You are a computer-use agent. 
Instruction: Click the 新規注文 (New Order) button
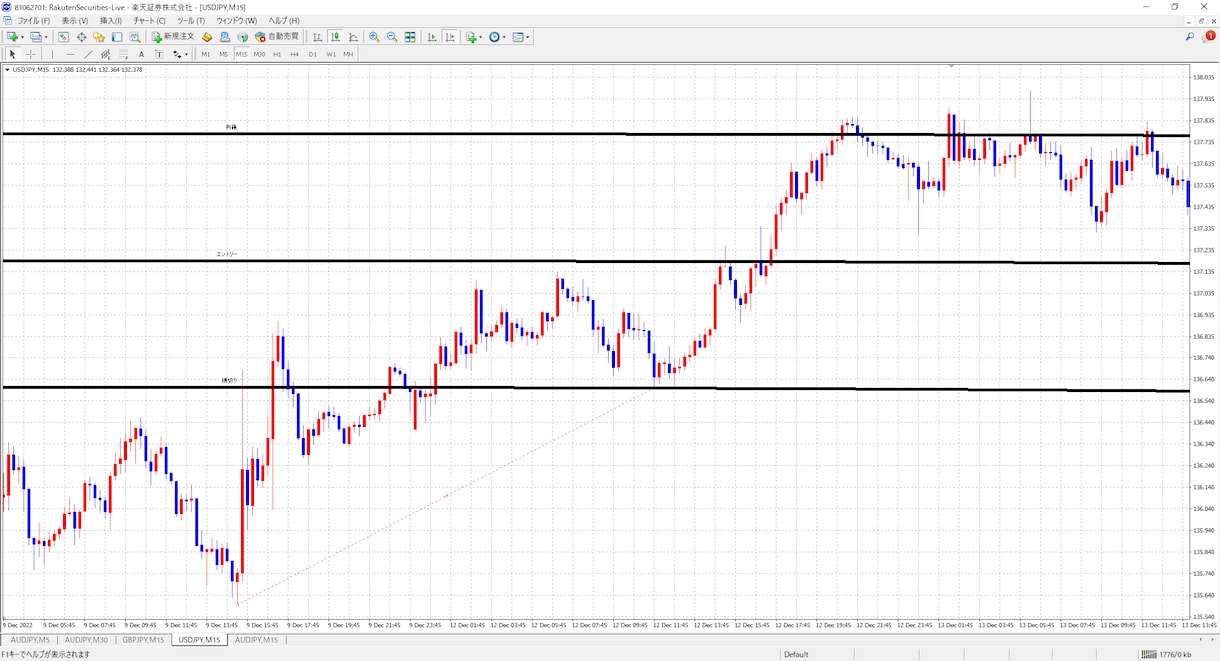pos(173,37)
